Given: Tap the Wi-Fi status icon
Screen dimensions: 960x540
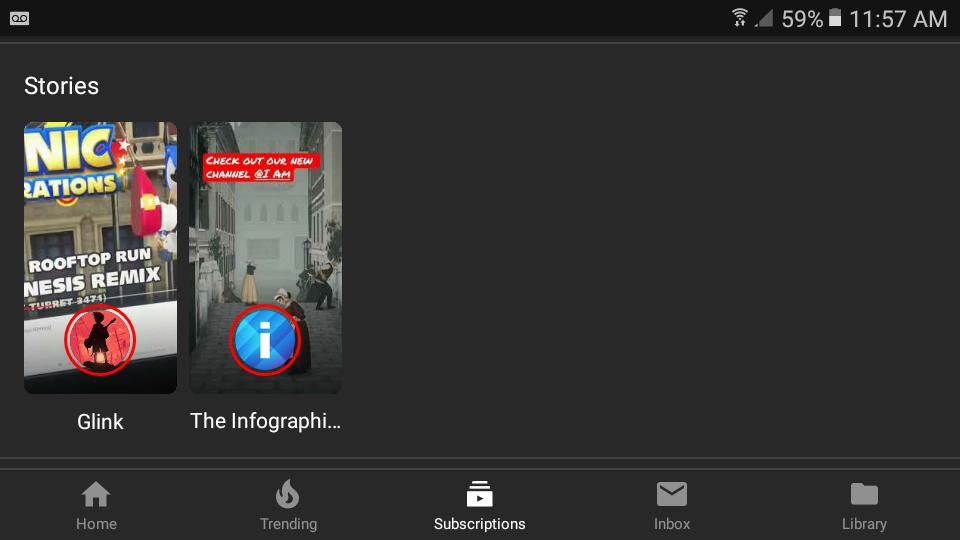Looking at the screenshot, I should point(740,18).
